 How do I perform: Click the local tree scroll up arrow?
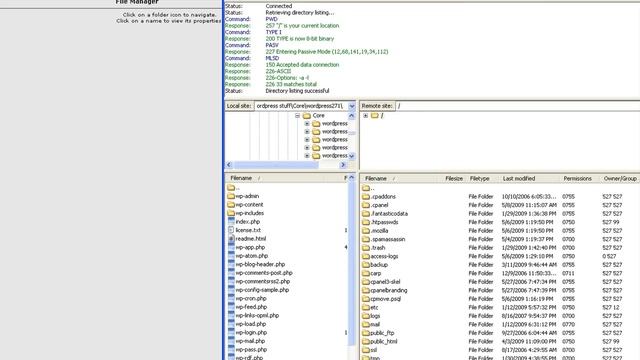(x=351, y=116)
